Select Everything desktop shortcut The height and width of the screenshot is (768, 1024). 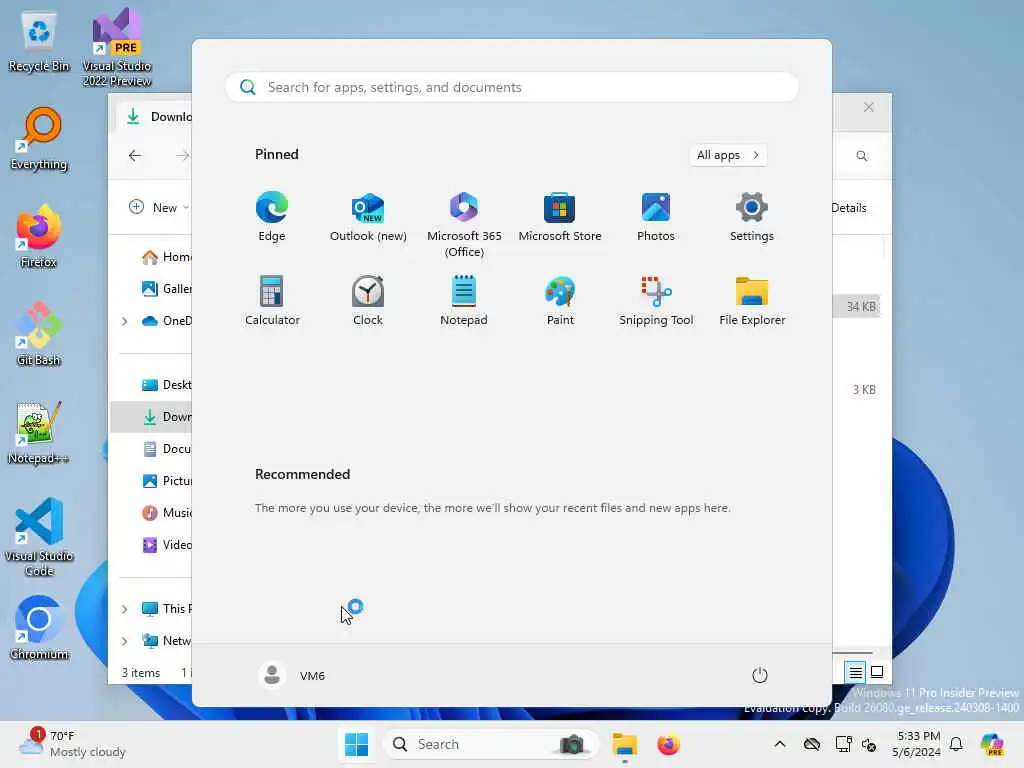(x=39, y=139)
